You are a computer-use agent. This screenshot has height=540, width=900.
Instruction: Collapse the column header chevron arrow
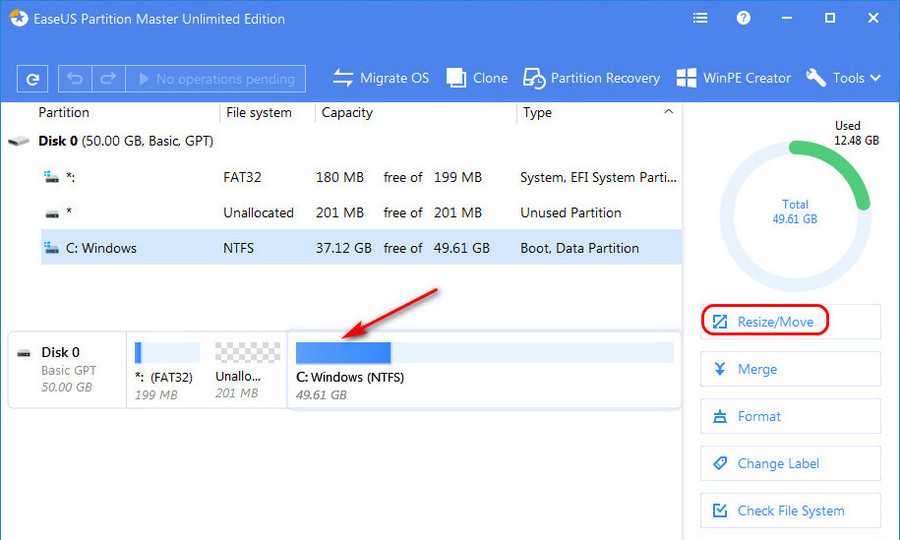click(668, 112)
